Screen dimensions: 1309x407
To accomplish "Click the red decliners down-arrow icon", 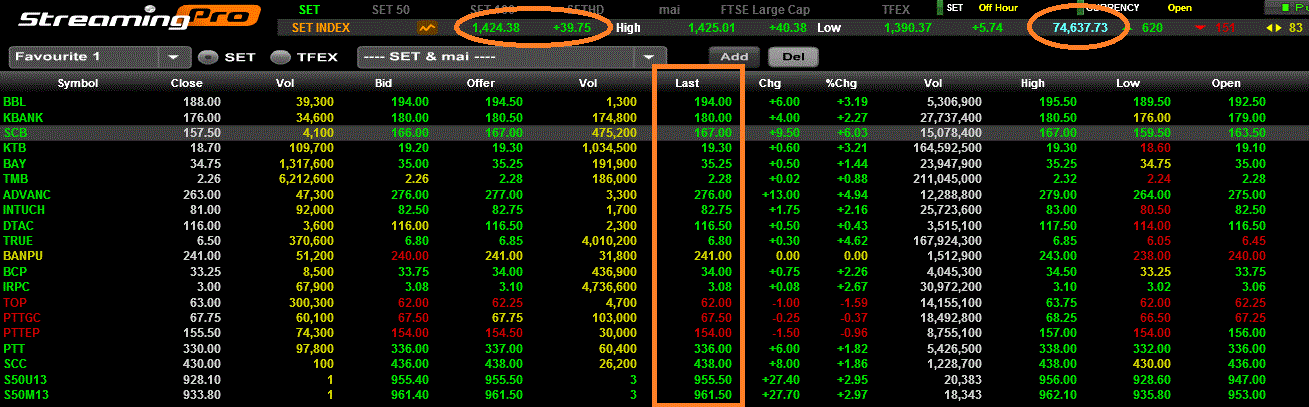I will tap(1201, 28).
